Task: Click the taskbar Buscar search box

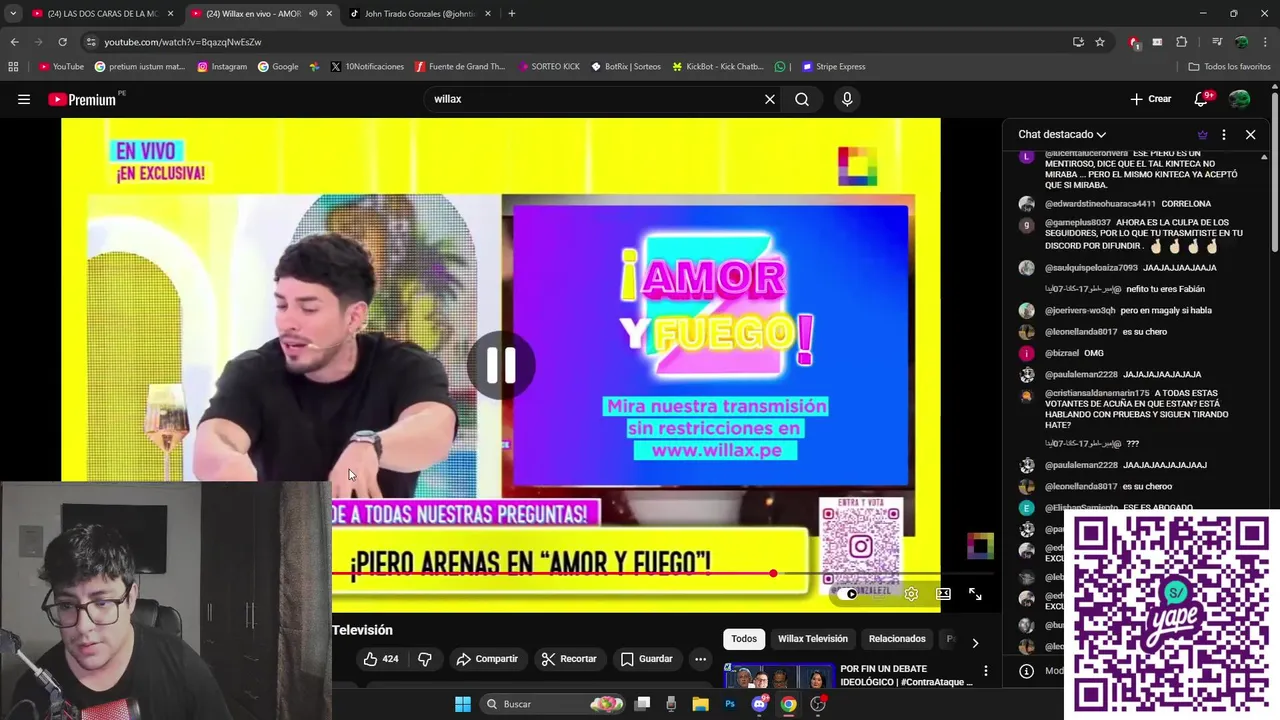Action: tap(553, 704)
